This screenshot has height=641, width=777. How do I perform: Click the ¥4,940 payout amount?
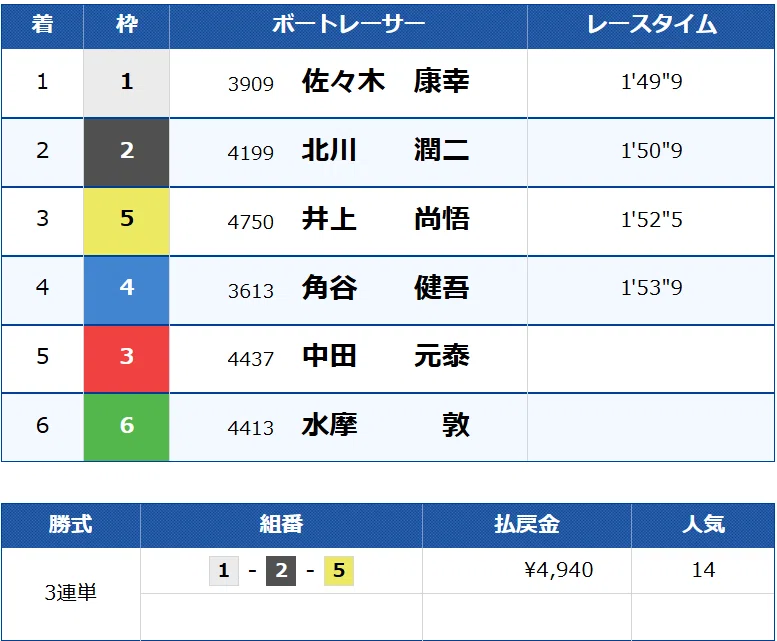point(558,570)
